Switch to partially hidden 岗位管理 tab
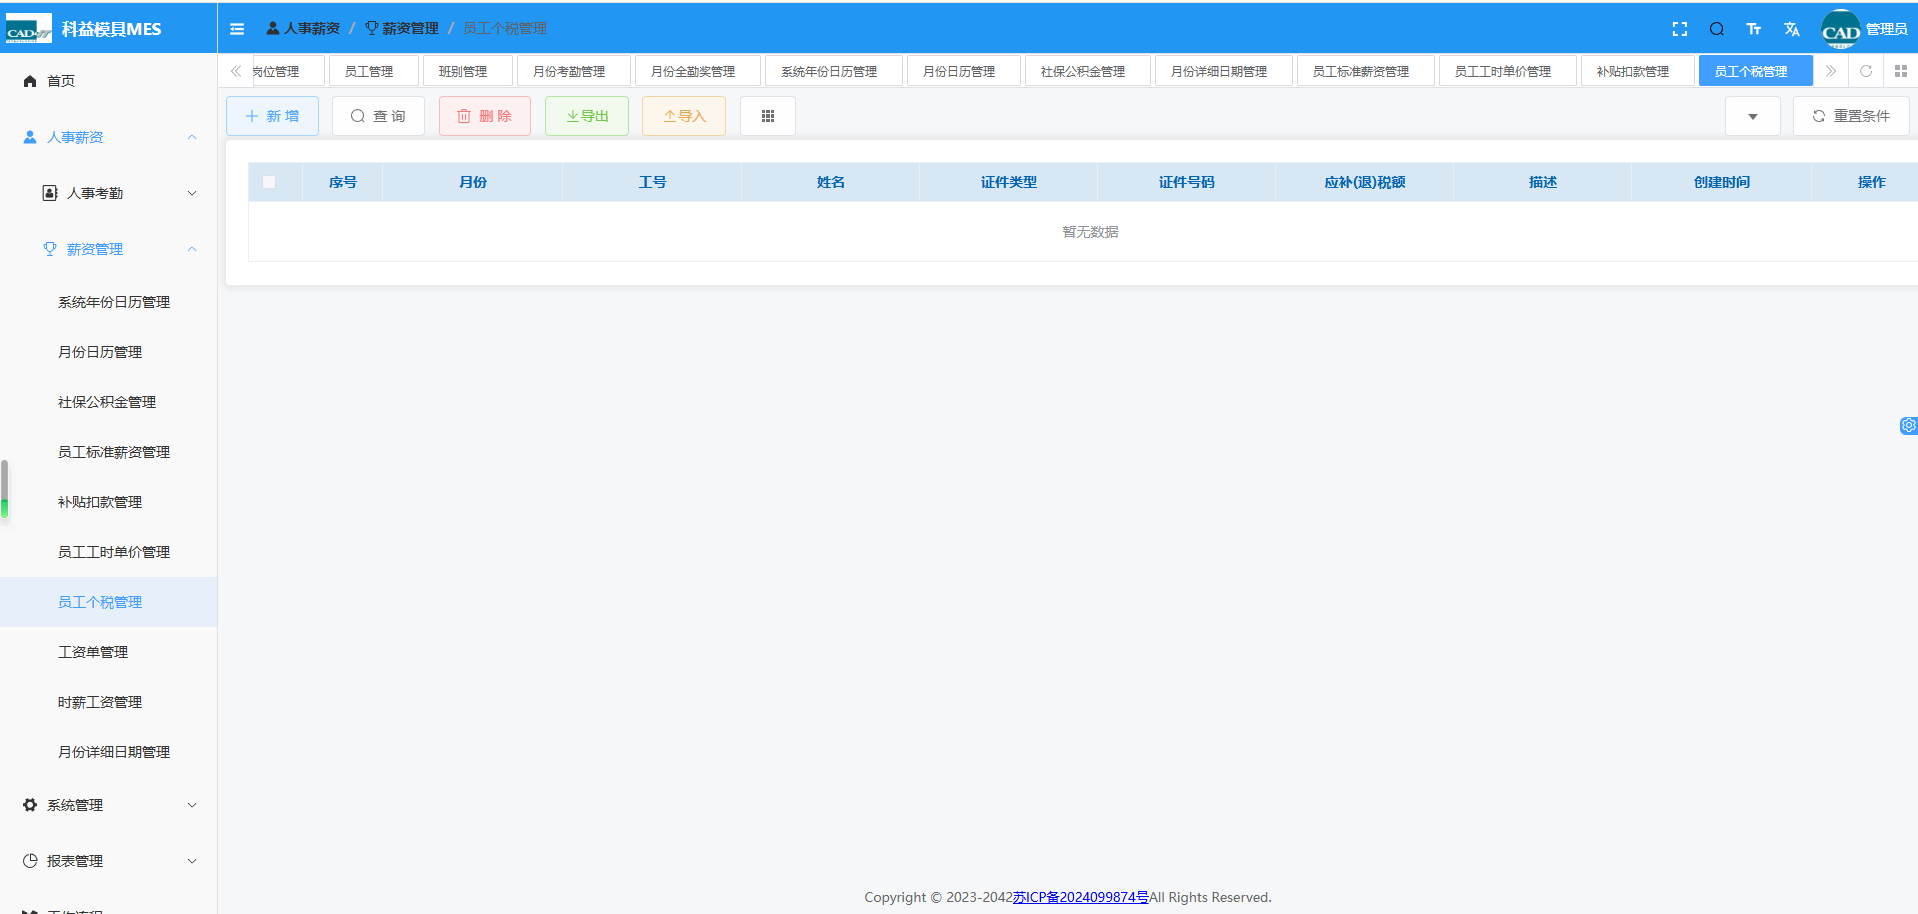This screenshot has height=914, width=1918. (x=288, y=71)
